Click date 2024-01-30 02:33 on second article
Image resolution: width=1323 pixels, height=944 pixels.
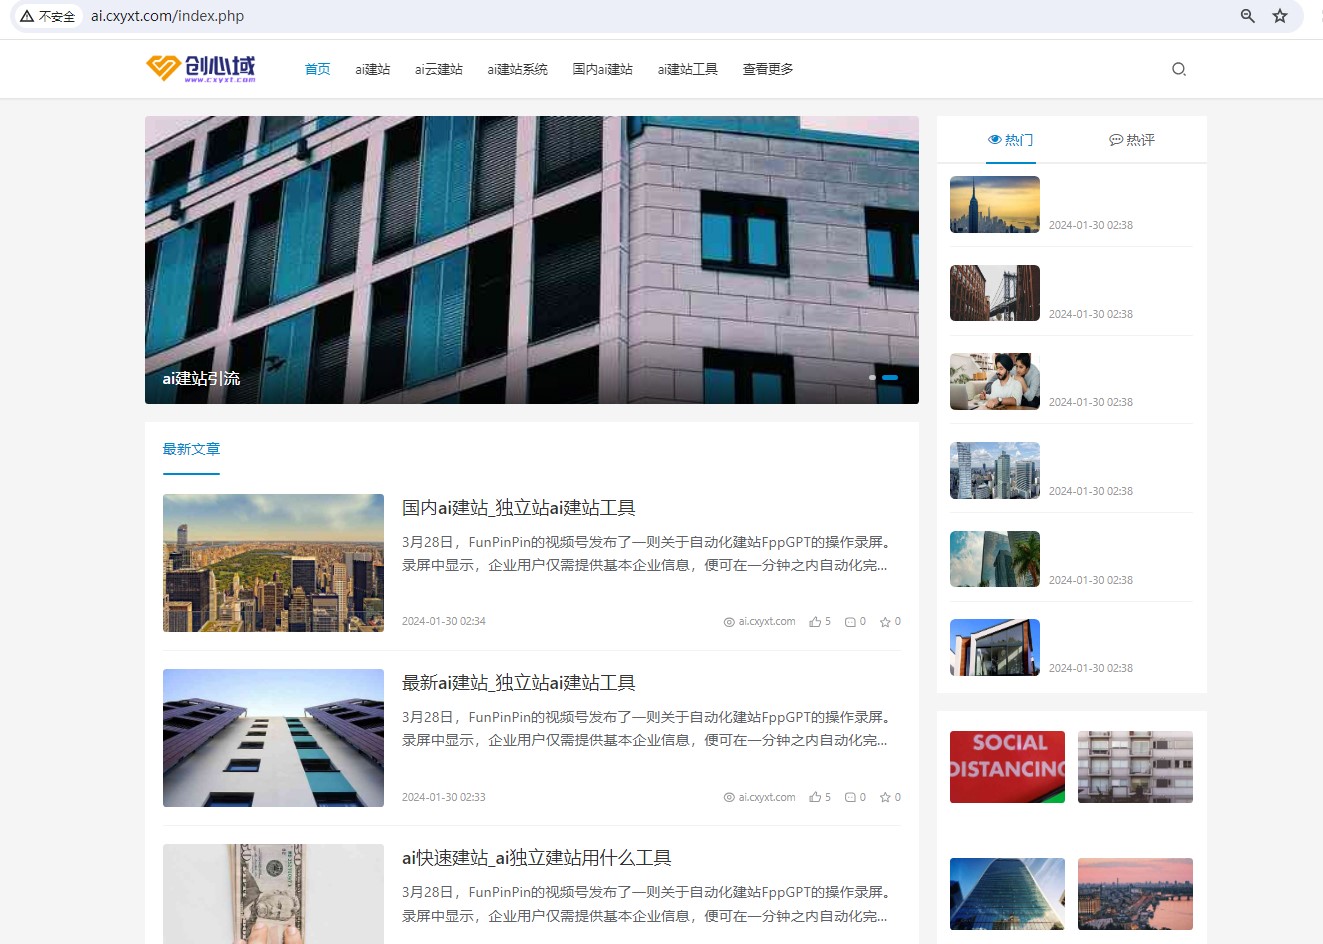click(x=444, y=797)
